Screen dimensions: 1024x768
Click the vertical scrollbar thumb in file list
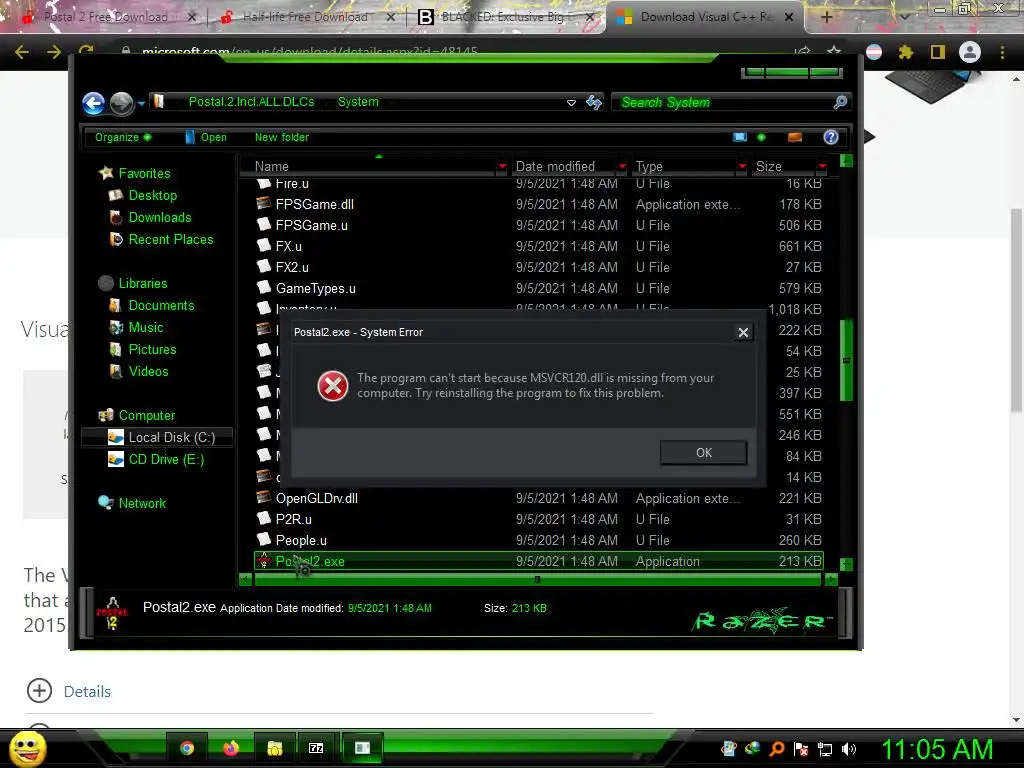click(846, 360)
